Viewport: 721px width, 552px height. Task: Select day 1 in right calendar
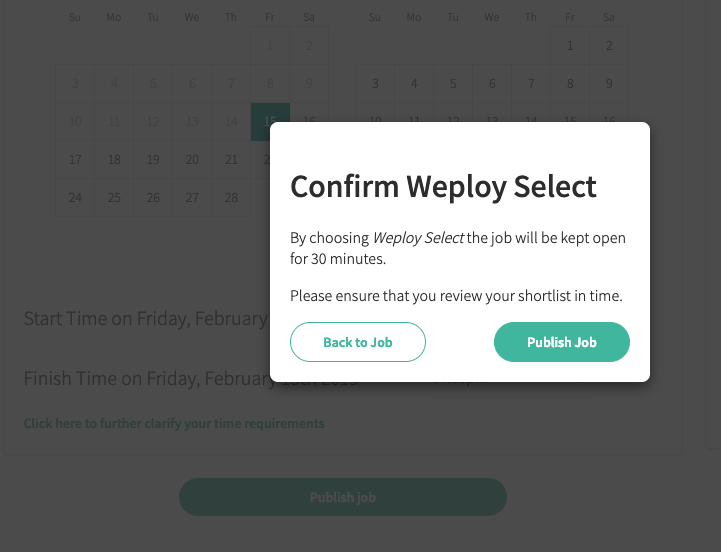(x=570, y=46)
